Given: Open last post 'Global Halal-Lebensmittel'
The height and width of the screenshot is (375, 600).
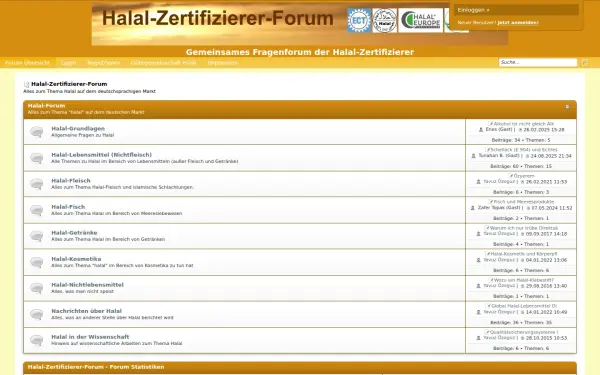Looking at the screenshot, I should [523, 306].
